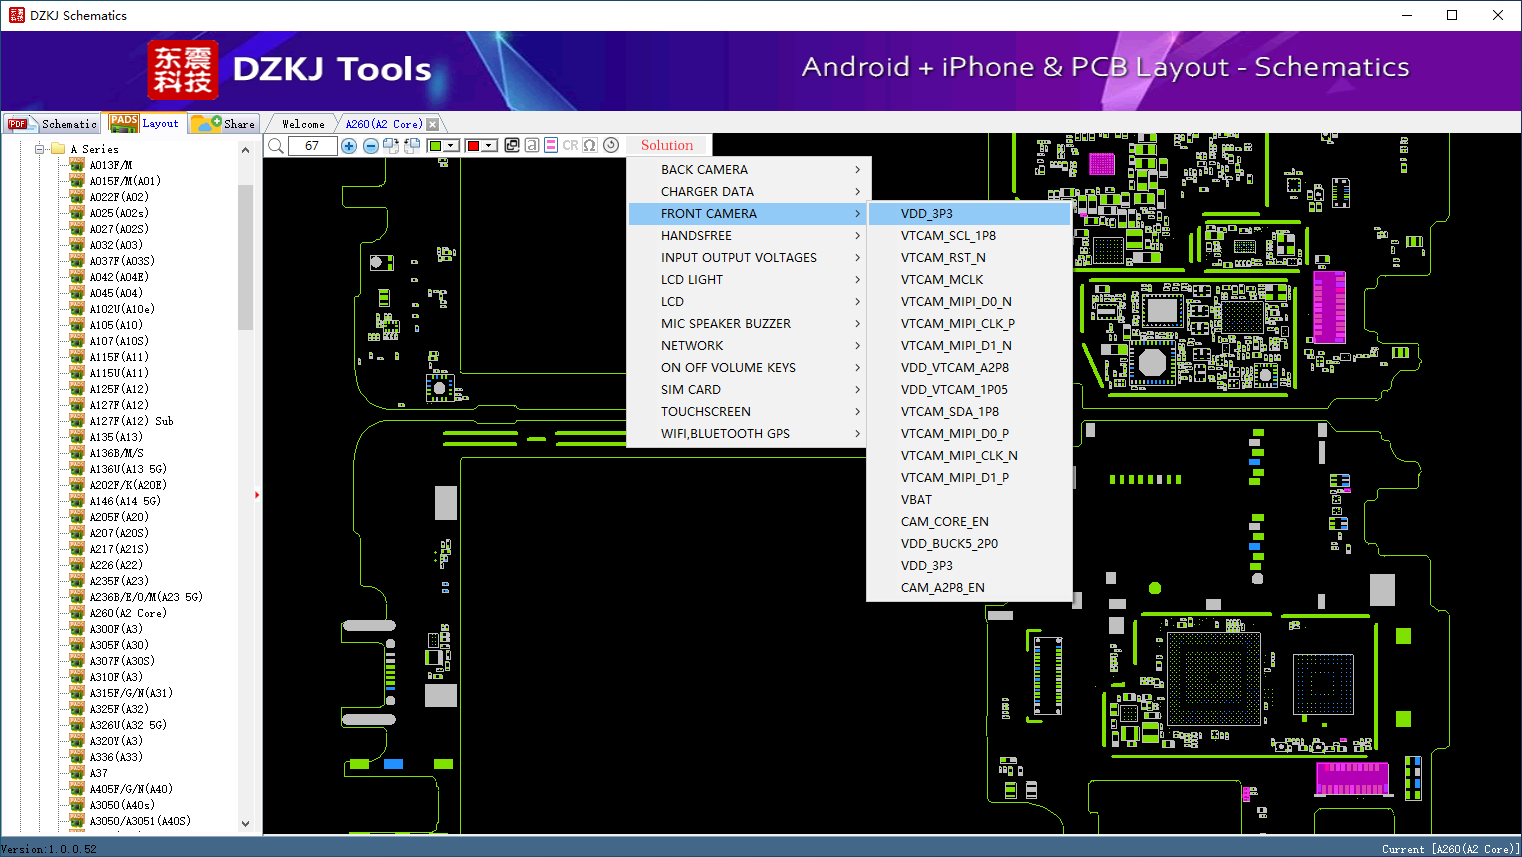Open the green color dropdown
This screenshot has height=857, width=1522.
[452, 146]
